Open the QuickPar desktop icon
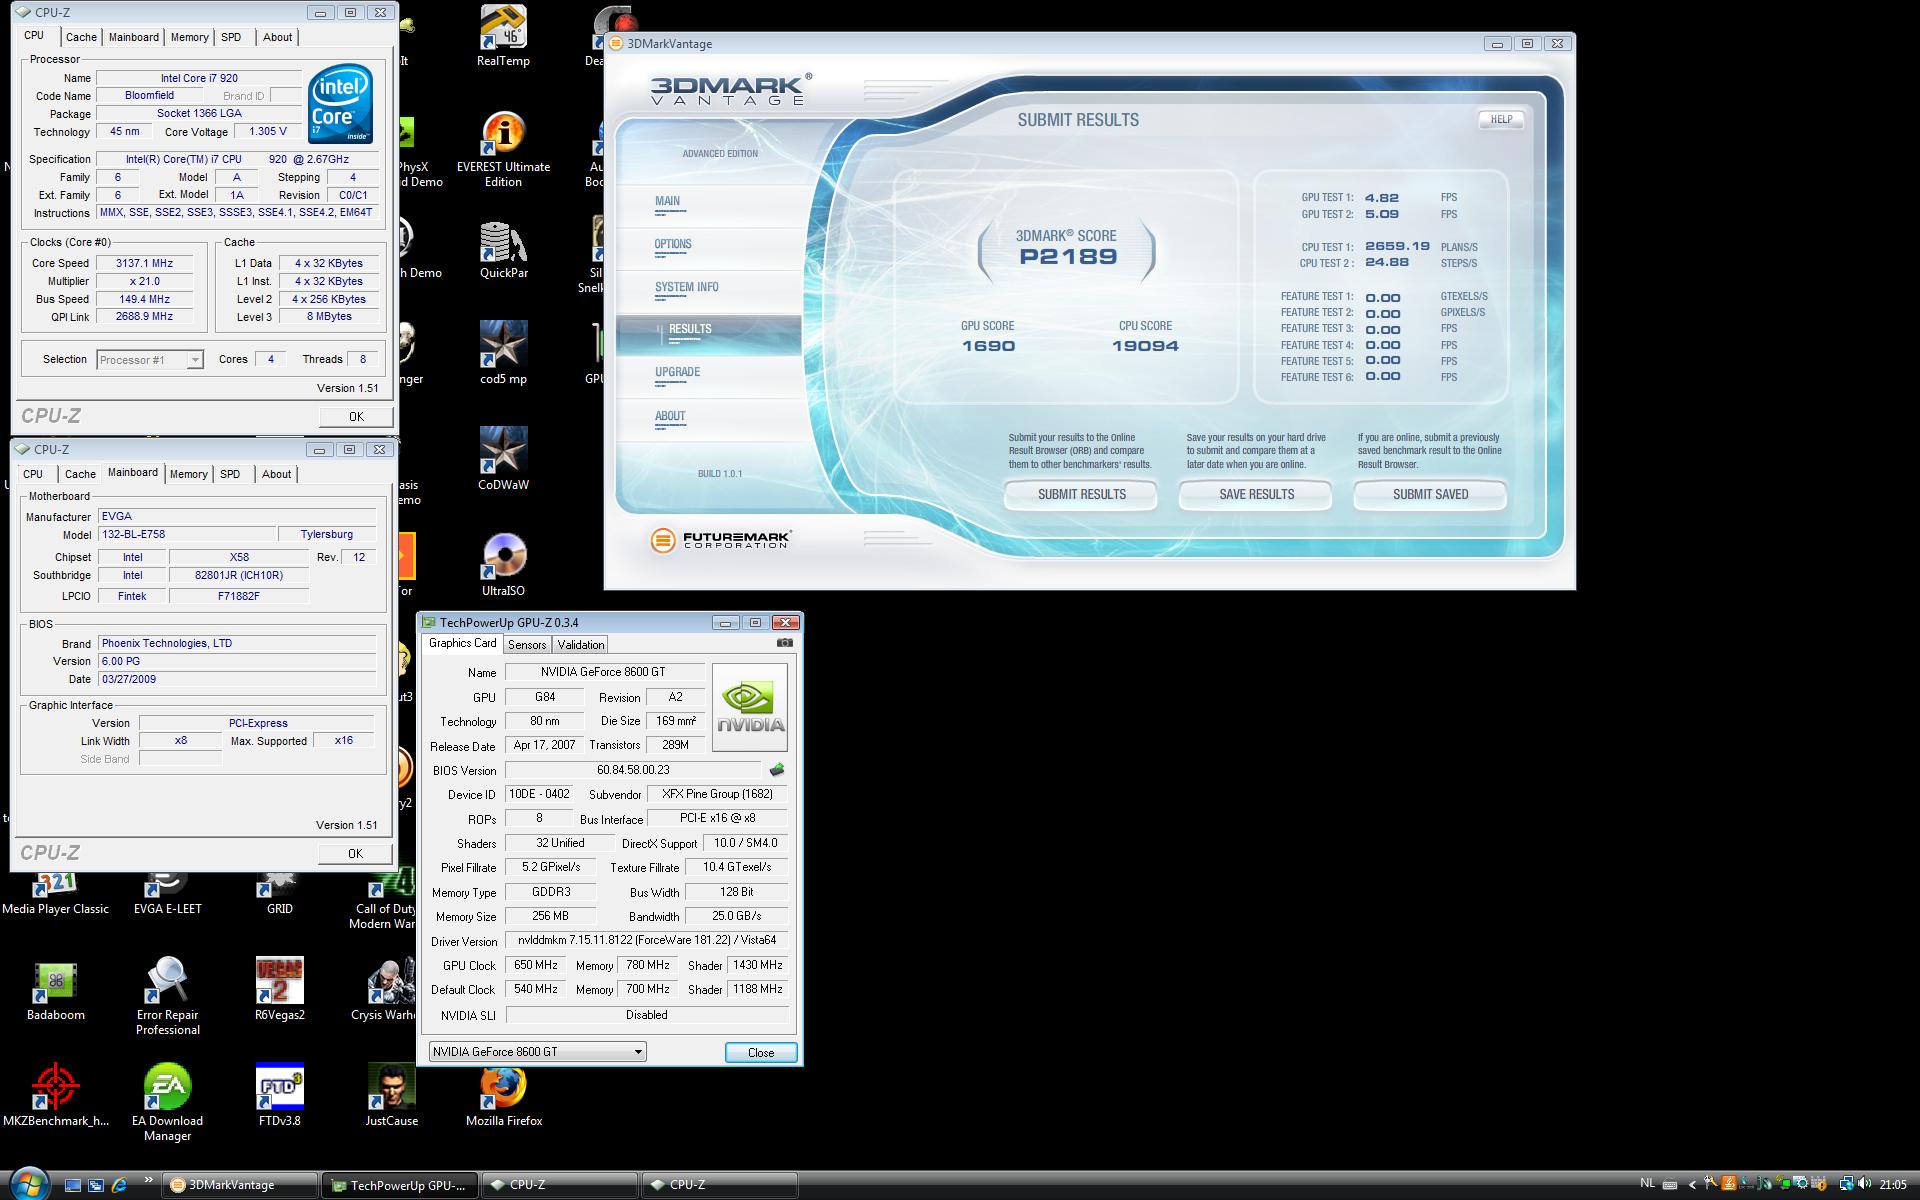This screenshot has height=1200, width=1920. pyautogui.click(x=503, y=250)
